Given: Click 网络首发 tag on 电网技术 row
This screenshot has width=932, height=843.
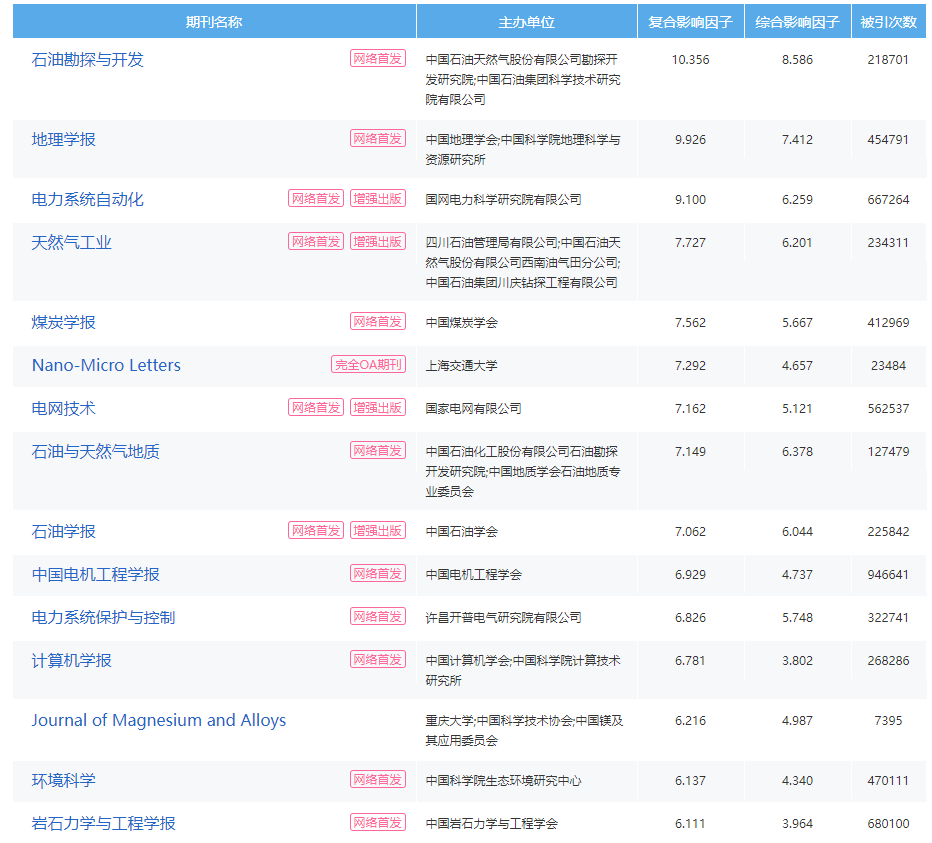Looking at the screenshot, I should (x=316, y=407).
